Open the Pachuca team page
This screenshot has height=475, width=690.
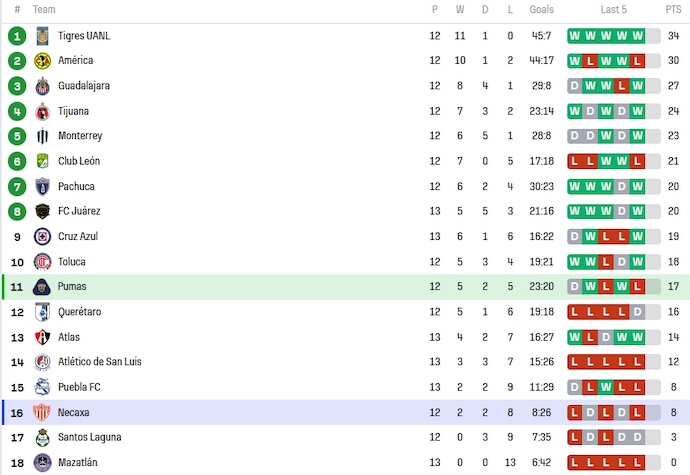pos(76,186)
